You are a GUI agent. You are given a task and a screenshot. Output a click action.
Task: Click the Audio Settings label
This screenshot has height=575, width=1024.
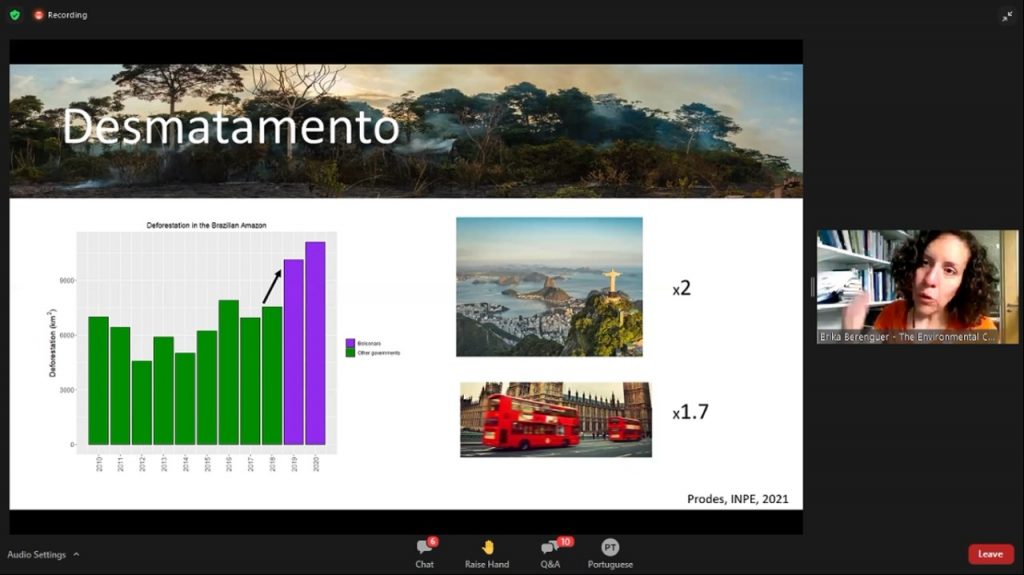(36, 555)
